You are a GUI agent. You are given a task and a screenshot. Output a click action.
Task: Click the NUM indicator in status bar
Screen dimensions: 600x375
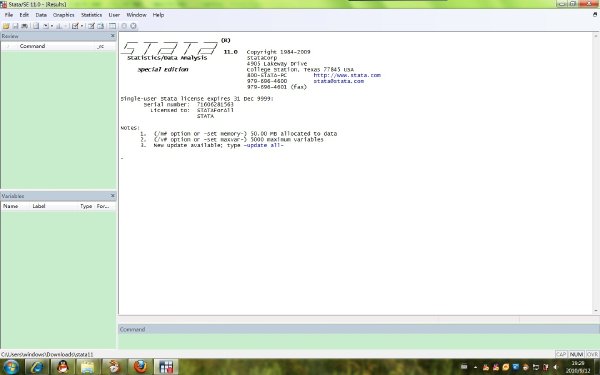576,354
